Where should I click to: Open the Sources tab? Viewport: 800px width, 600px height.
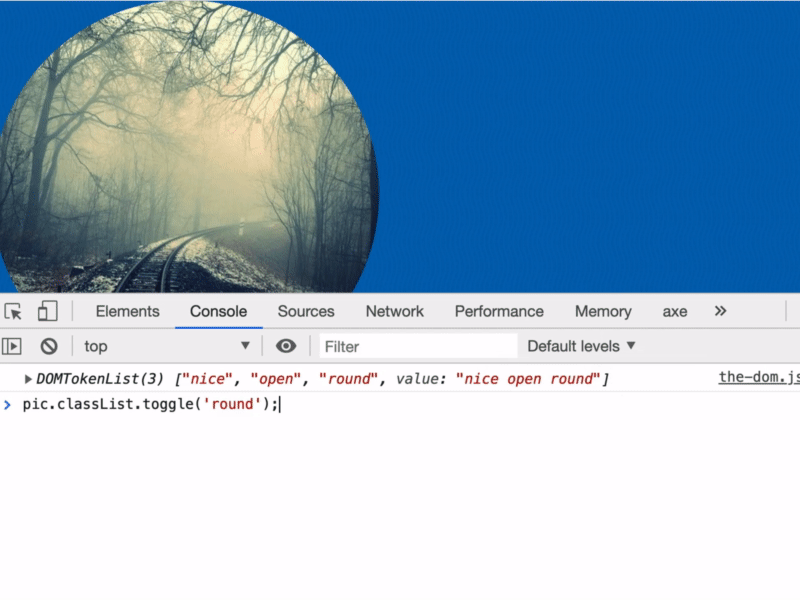[x=306, y=311]
